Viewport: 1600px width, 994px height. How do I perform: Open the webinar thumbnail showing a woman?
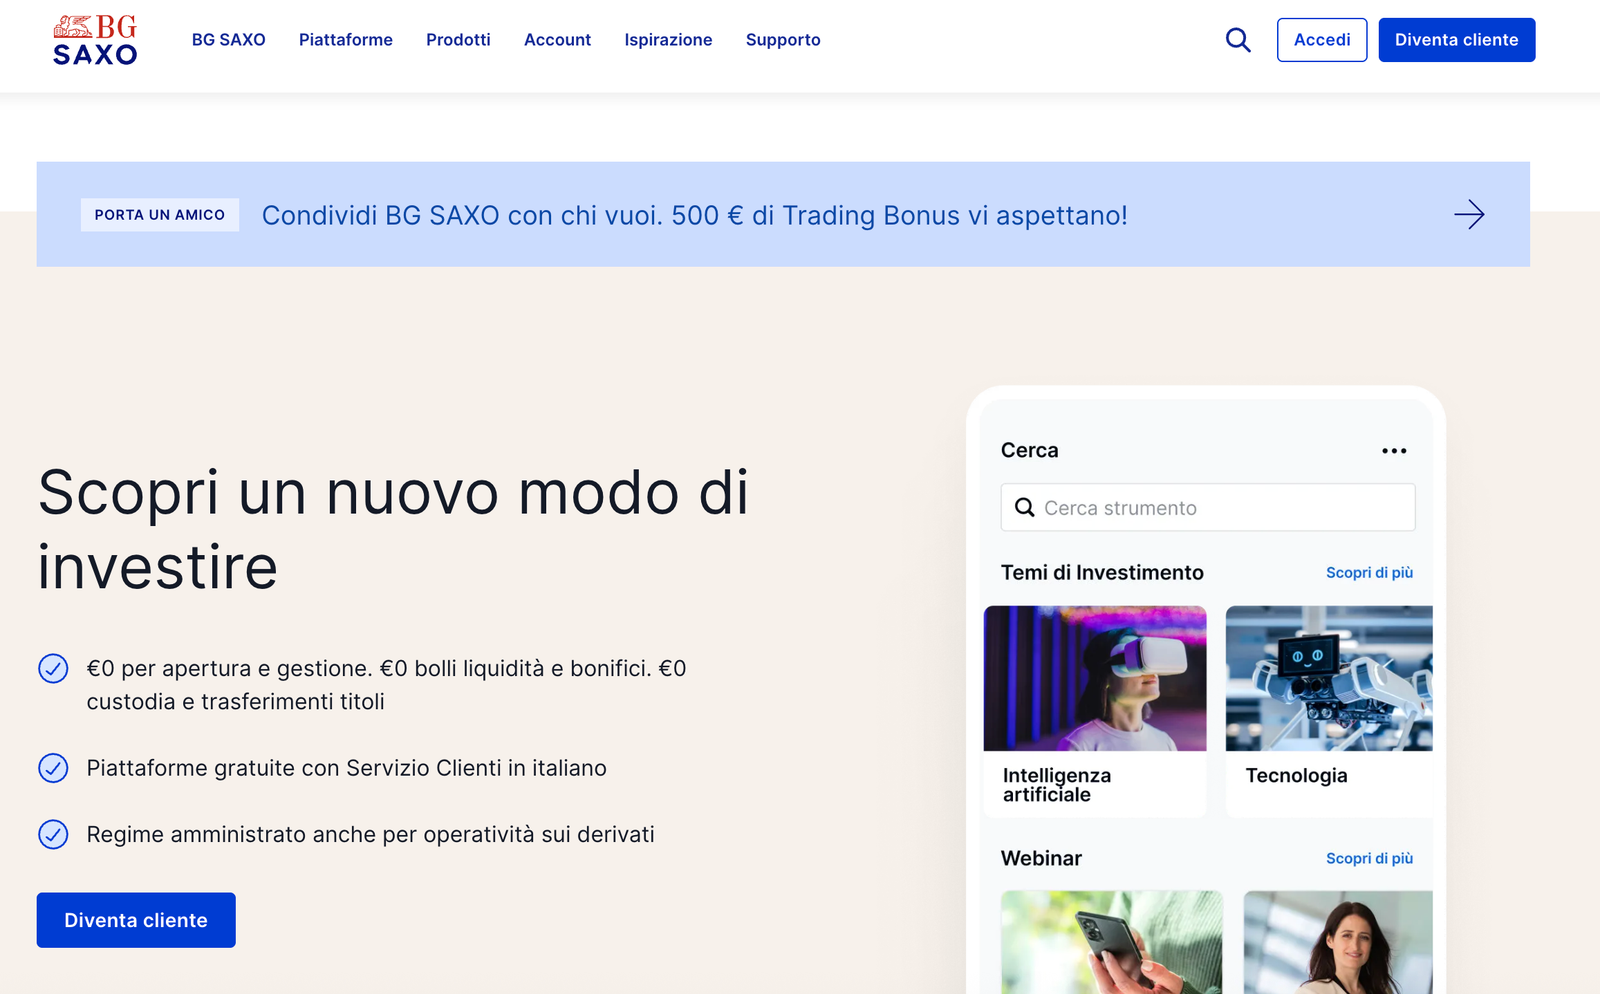tap(1338, 942)
